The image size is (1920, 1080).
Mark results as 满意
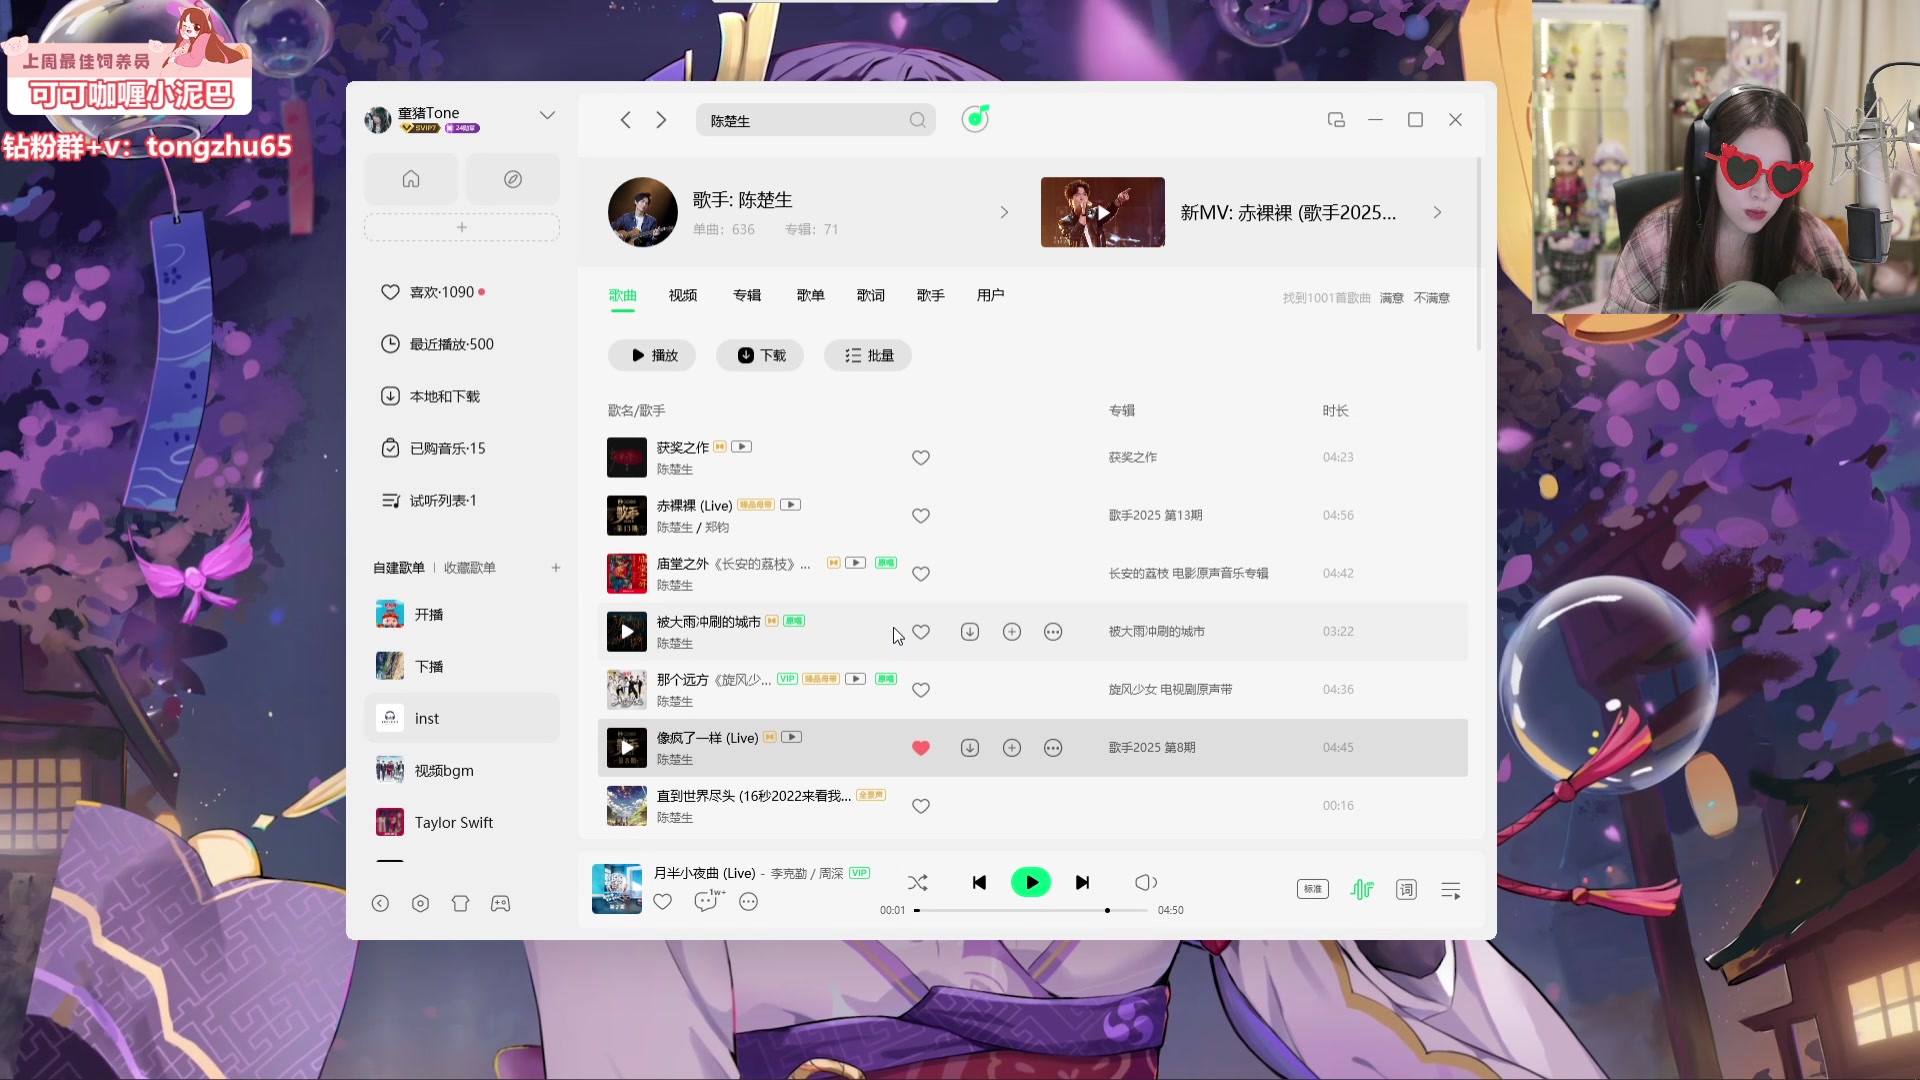click(1391, 298)
